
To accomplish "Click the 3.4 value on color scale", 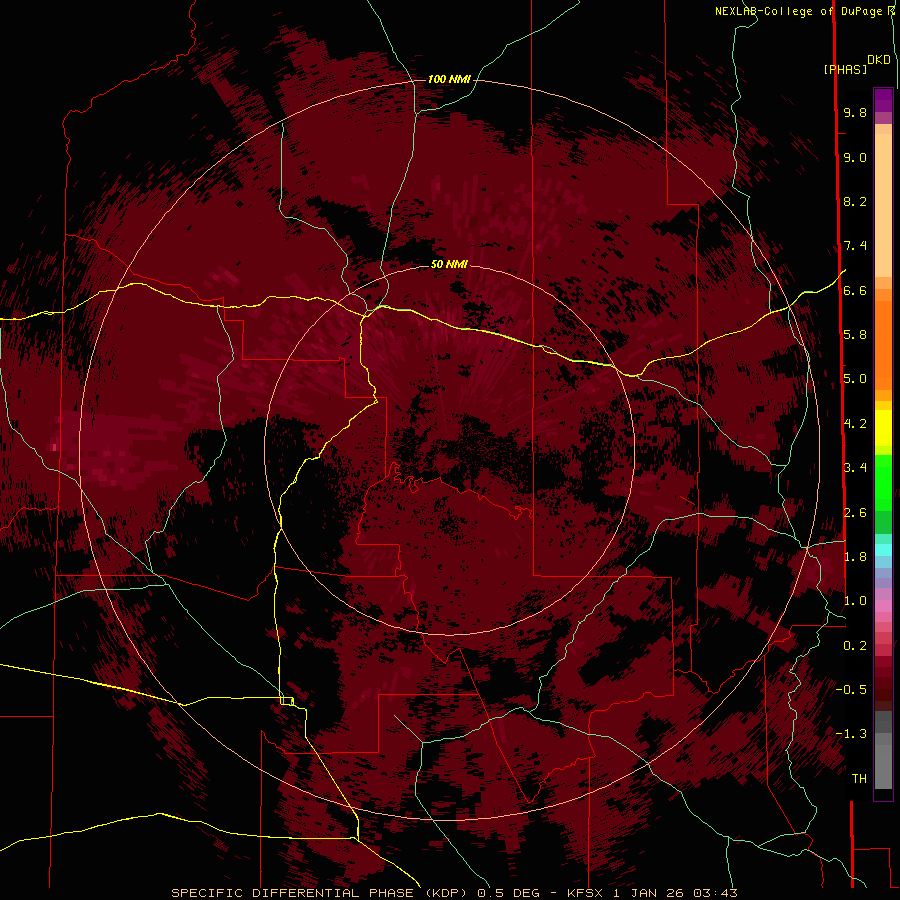I will pos(855,468).
